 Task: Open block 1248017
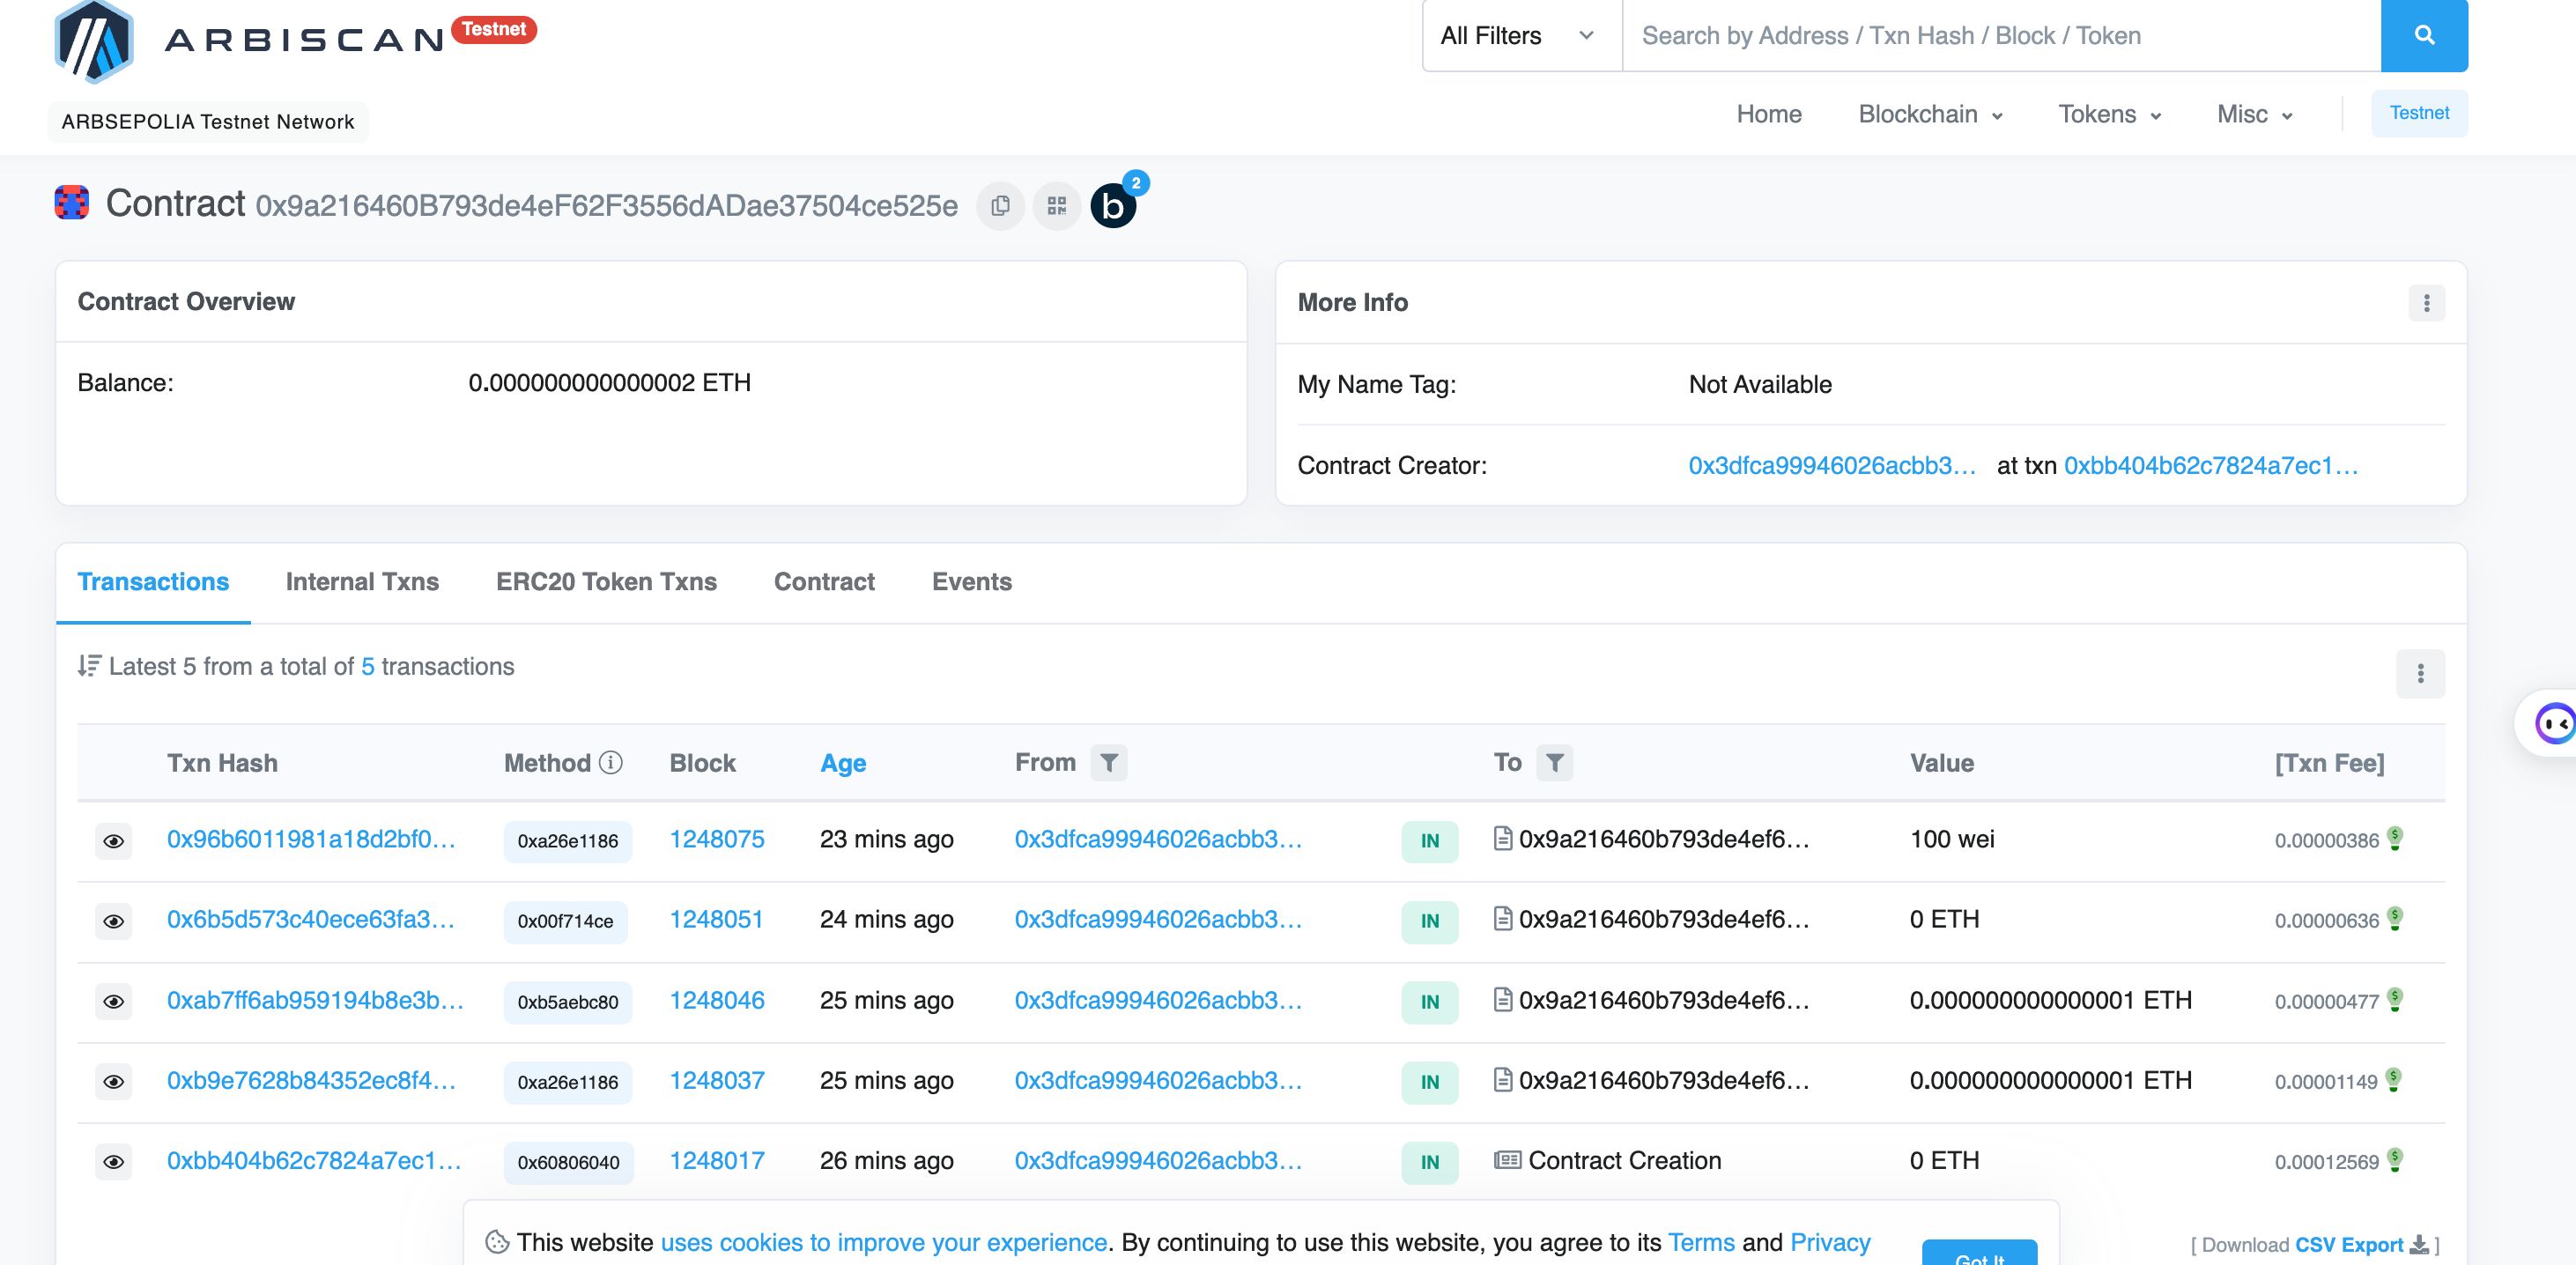pos(717,1161)
